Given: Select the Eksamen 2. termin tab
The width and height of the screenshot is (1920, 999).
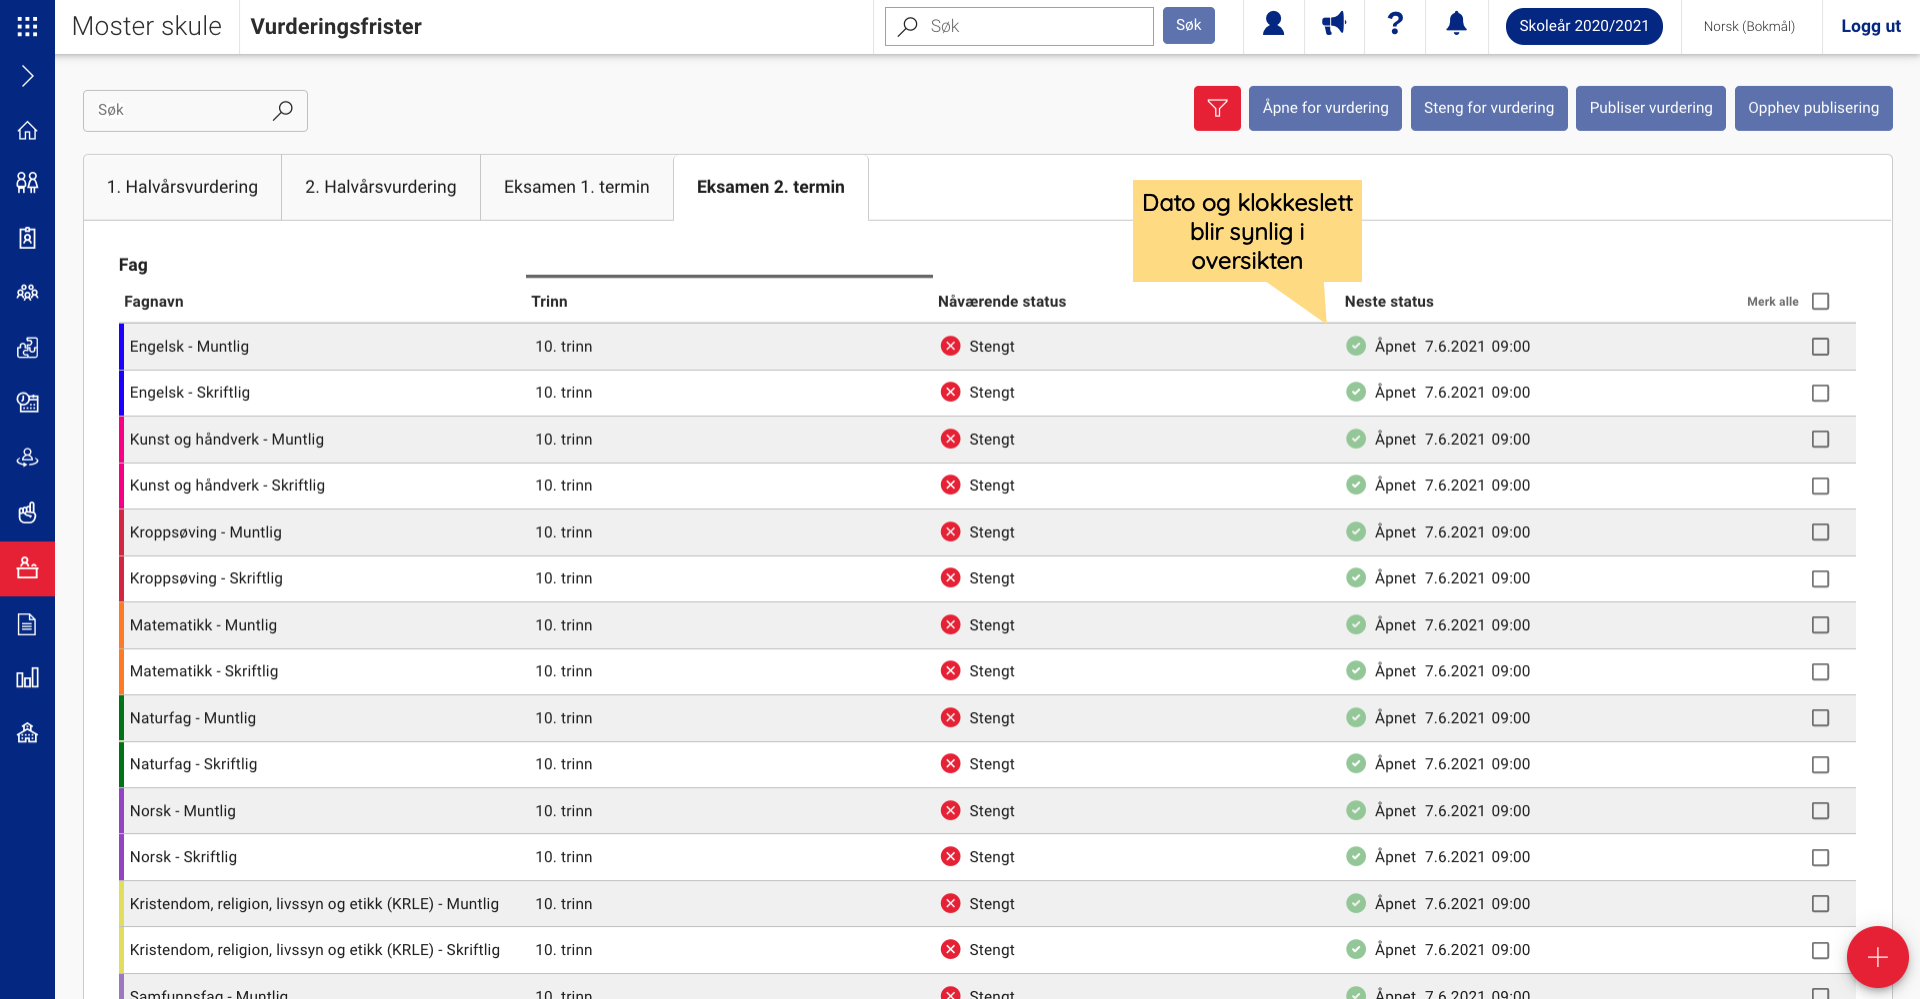Looking at the screenshot, I should (x=771, y=187).
